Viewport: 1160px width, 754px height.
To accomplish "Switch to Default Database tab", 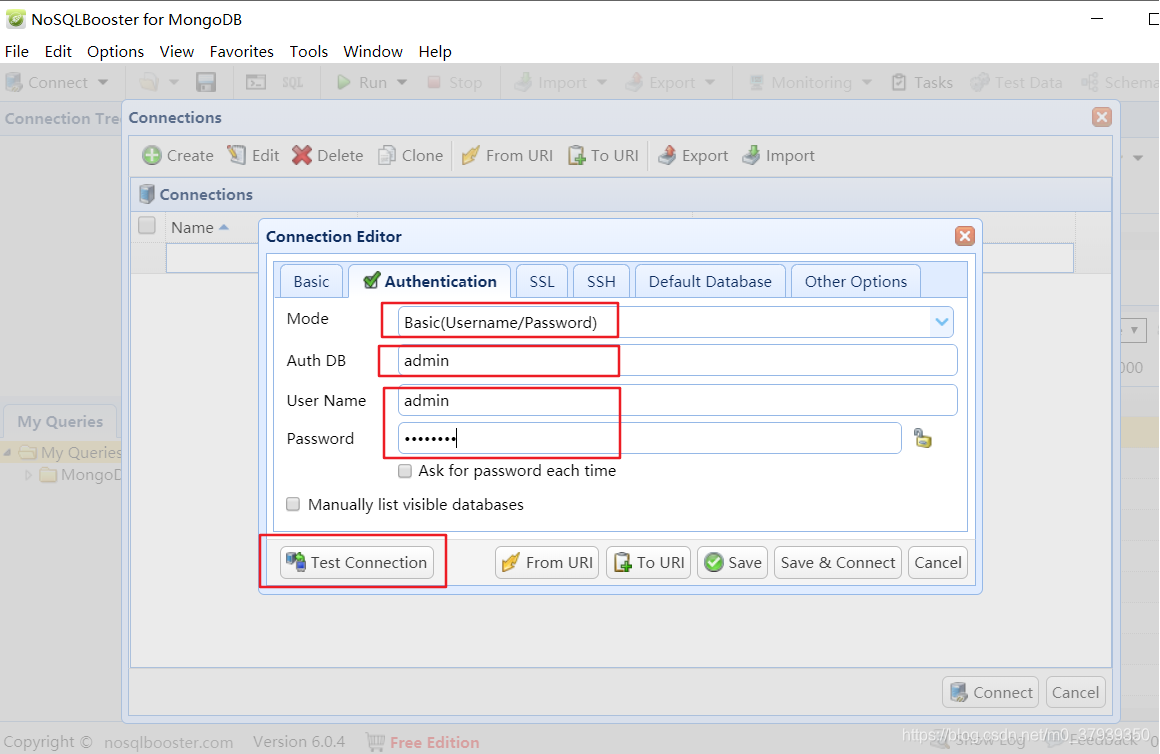I will (x=710, y=281).
